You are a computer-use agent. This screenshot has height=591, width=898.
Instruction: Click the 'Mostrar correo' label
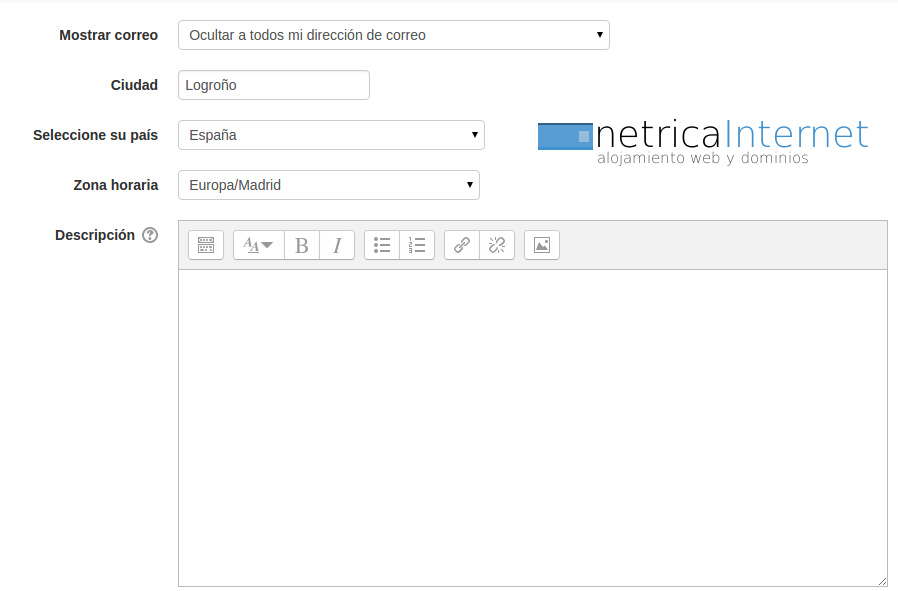coord(109,35)
